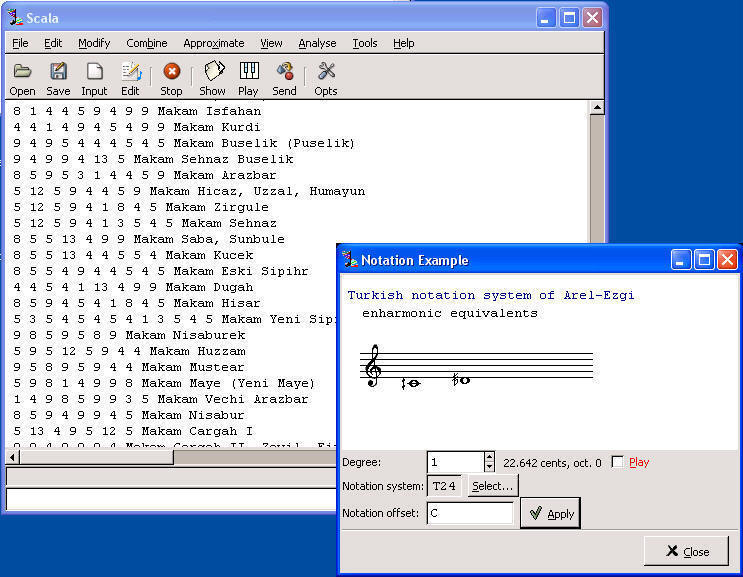Click the T24 notation system field
743x577 pixels.
pyautogui.click(x=444, y=486)
